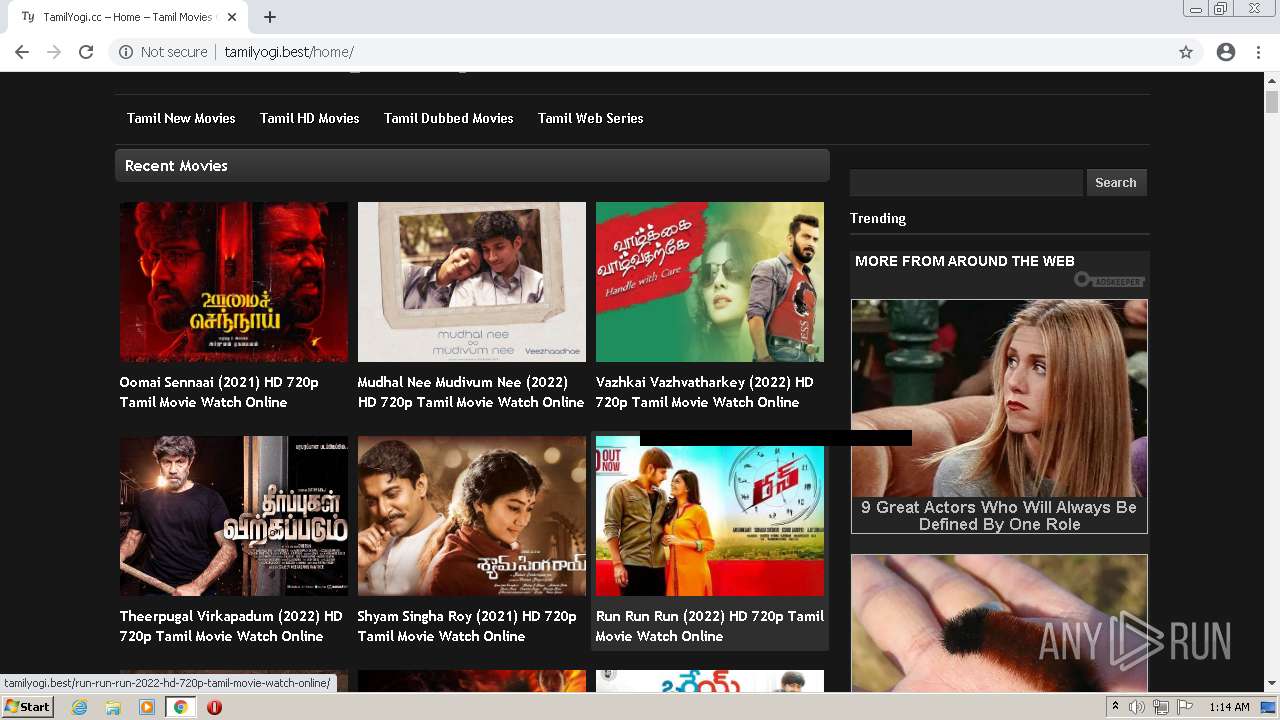Click the browser forward arrow
The height and width of the screenshot is (720, 1280).
pos(54,52)
